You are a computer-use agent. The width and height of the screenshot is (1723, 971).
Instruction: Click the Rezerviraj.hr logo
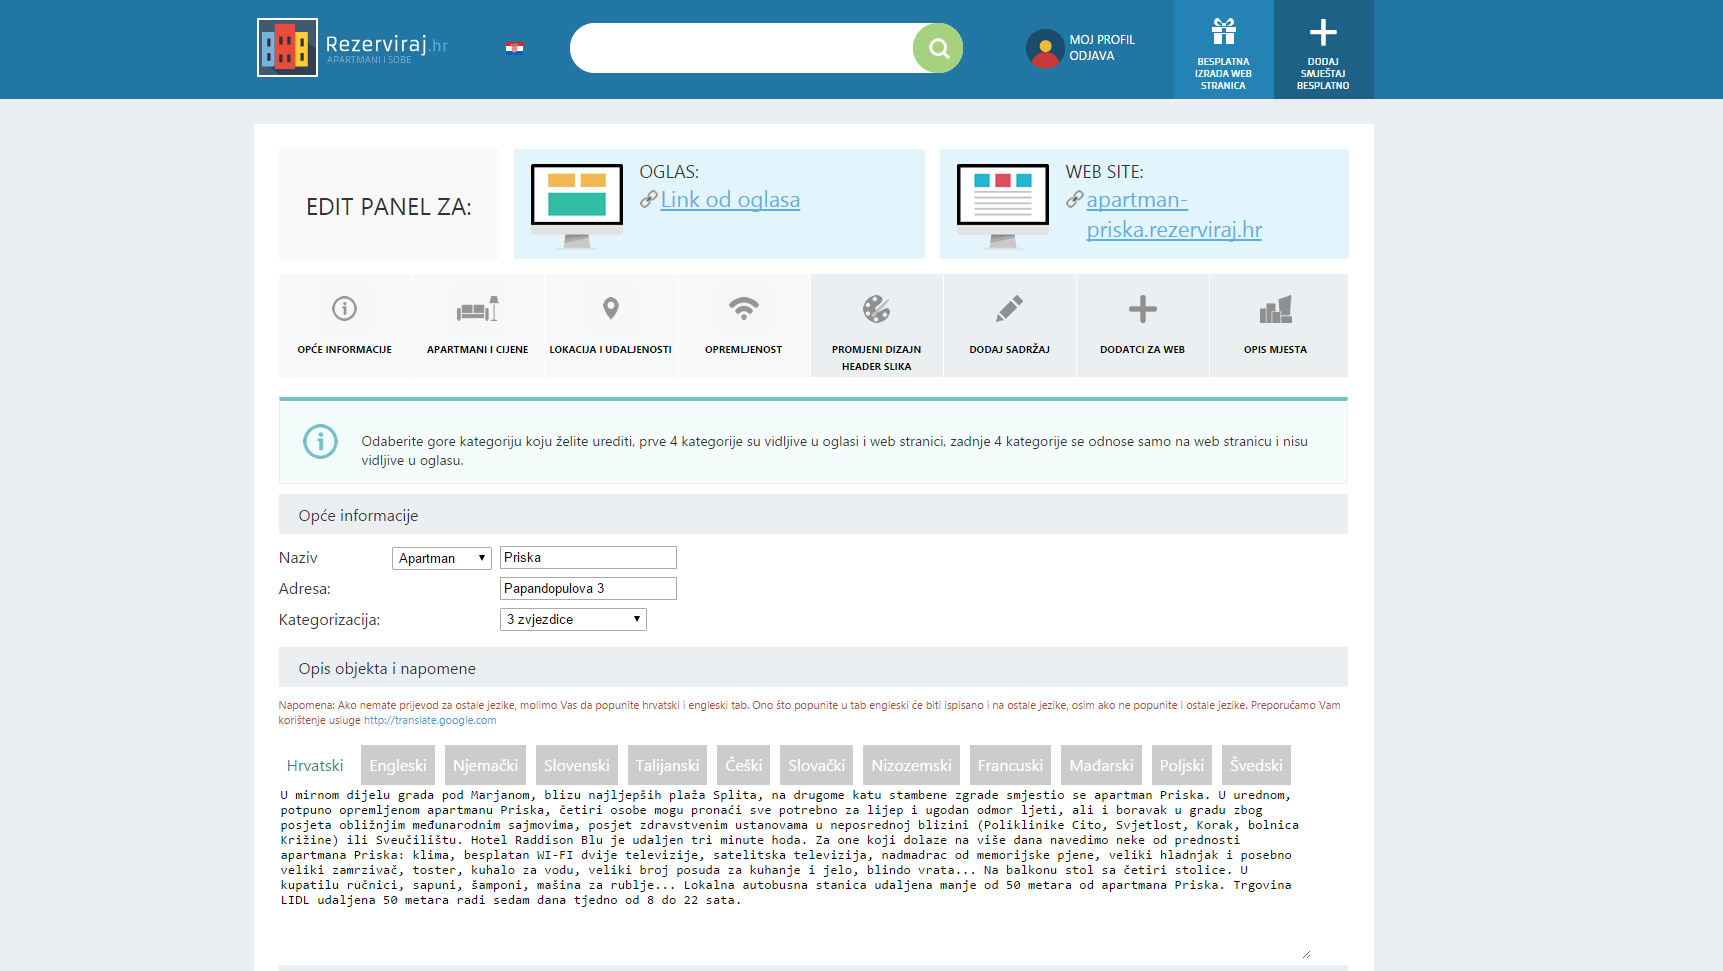tap(353, 47)
